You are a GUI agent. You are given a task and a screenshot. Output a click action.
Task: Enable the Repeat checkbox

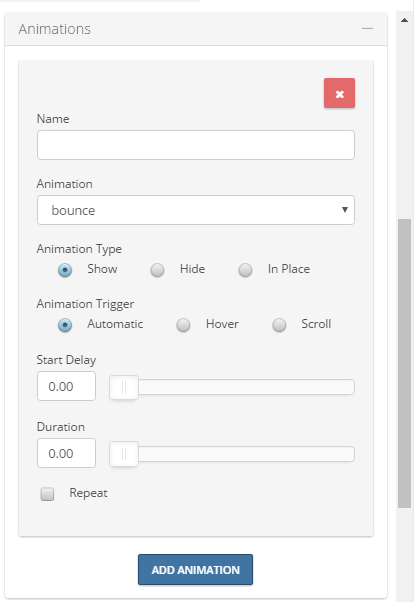(47, 494)
